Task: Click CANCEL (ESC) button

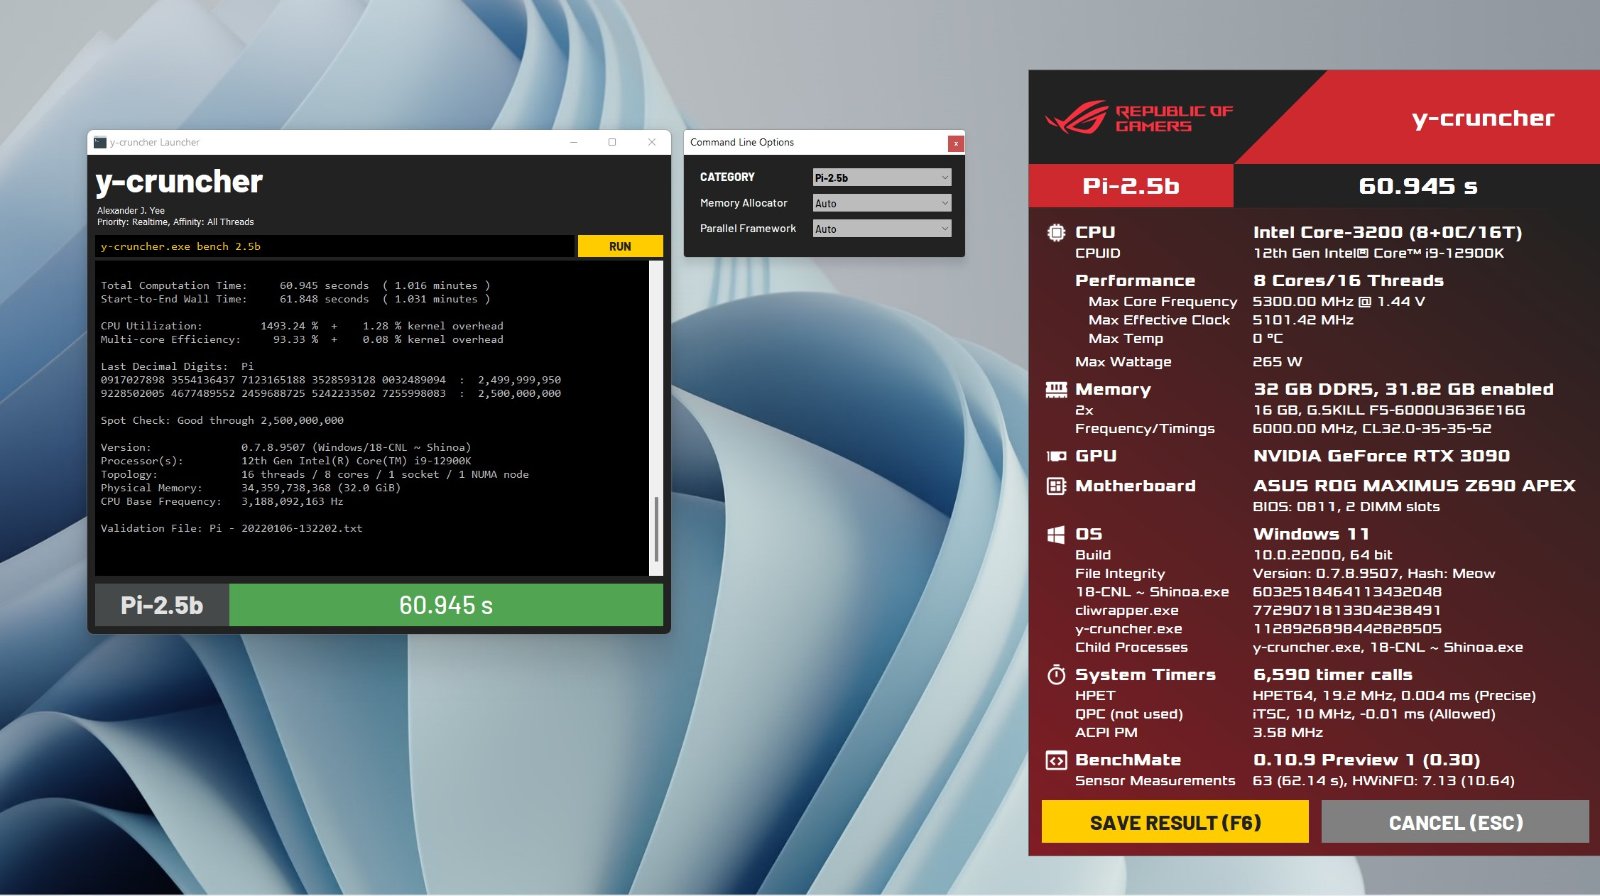Action: coord(1455,822)
